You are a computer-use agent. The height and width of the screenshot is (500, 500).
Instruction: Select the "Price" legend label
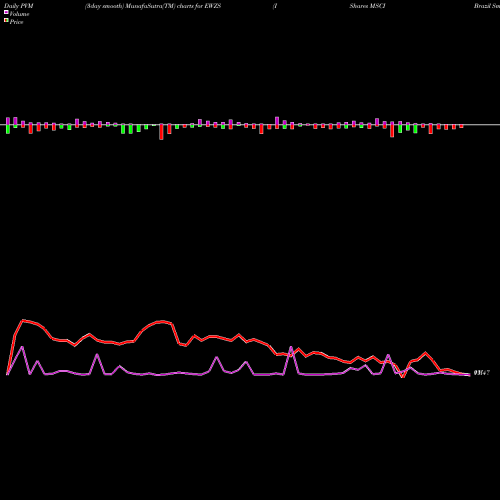click(16, 22)
